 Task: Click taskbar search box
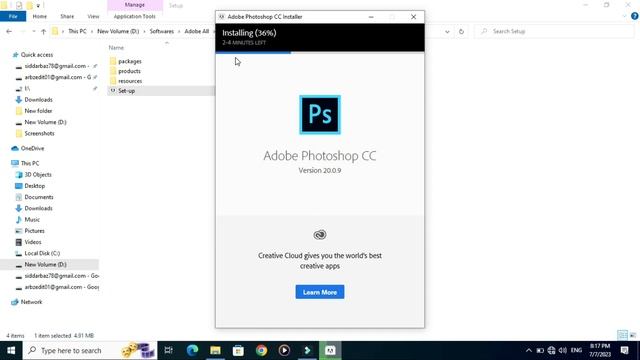coord(90,351)
